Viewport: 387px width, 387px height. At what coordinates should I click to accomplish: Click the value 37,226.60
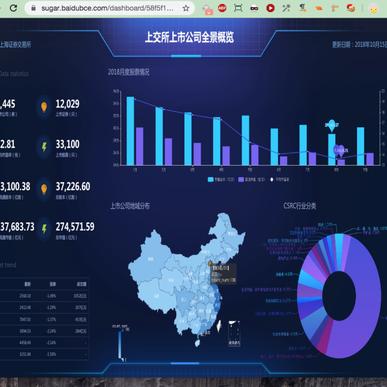tap(73, 186)
